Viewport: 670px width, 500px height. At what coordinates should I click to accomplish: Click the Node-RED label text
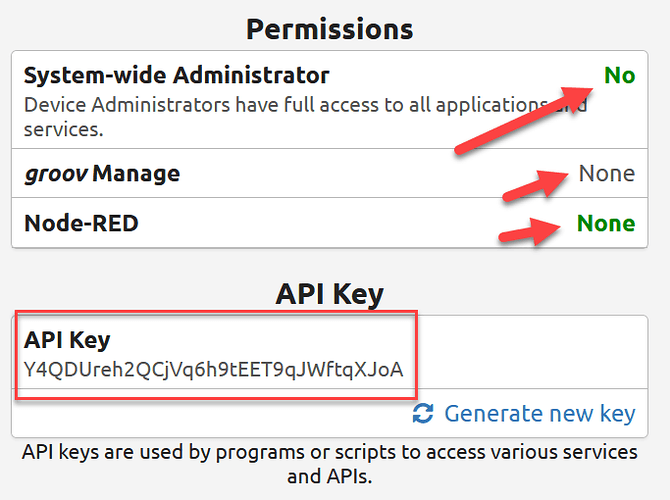[x=81, y=223]
